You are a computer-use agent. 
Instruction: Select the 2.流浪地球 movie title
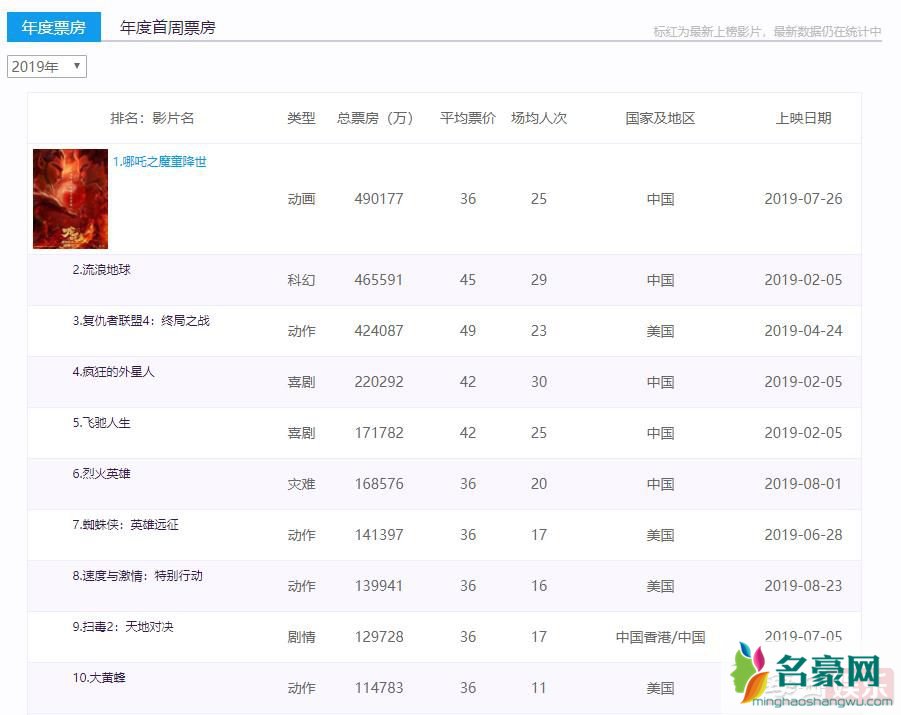[x=101, y=270]
